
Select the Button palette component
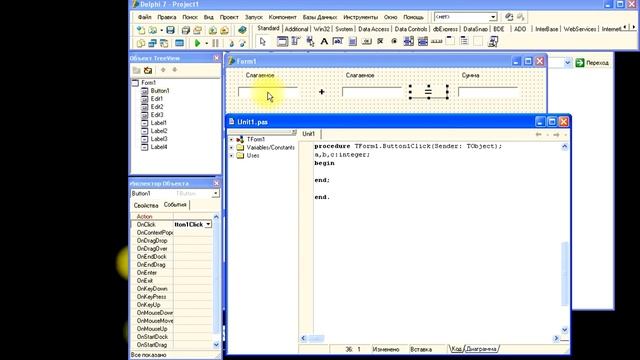tap(366, 41)
